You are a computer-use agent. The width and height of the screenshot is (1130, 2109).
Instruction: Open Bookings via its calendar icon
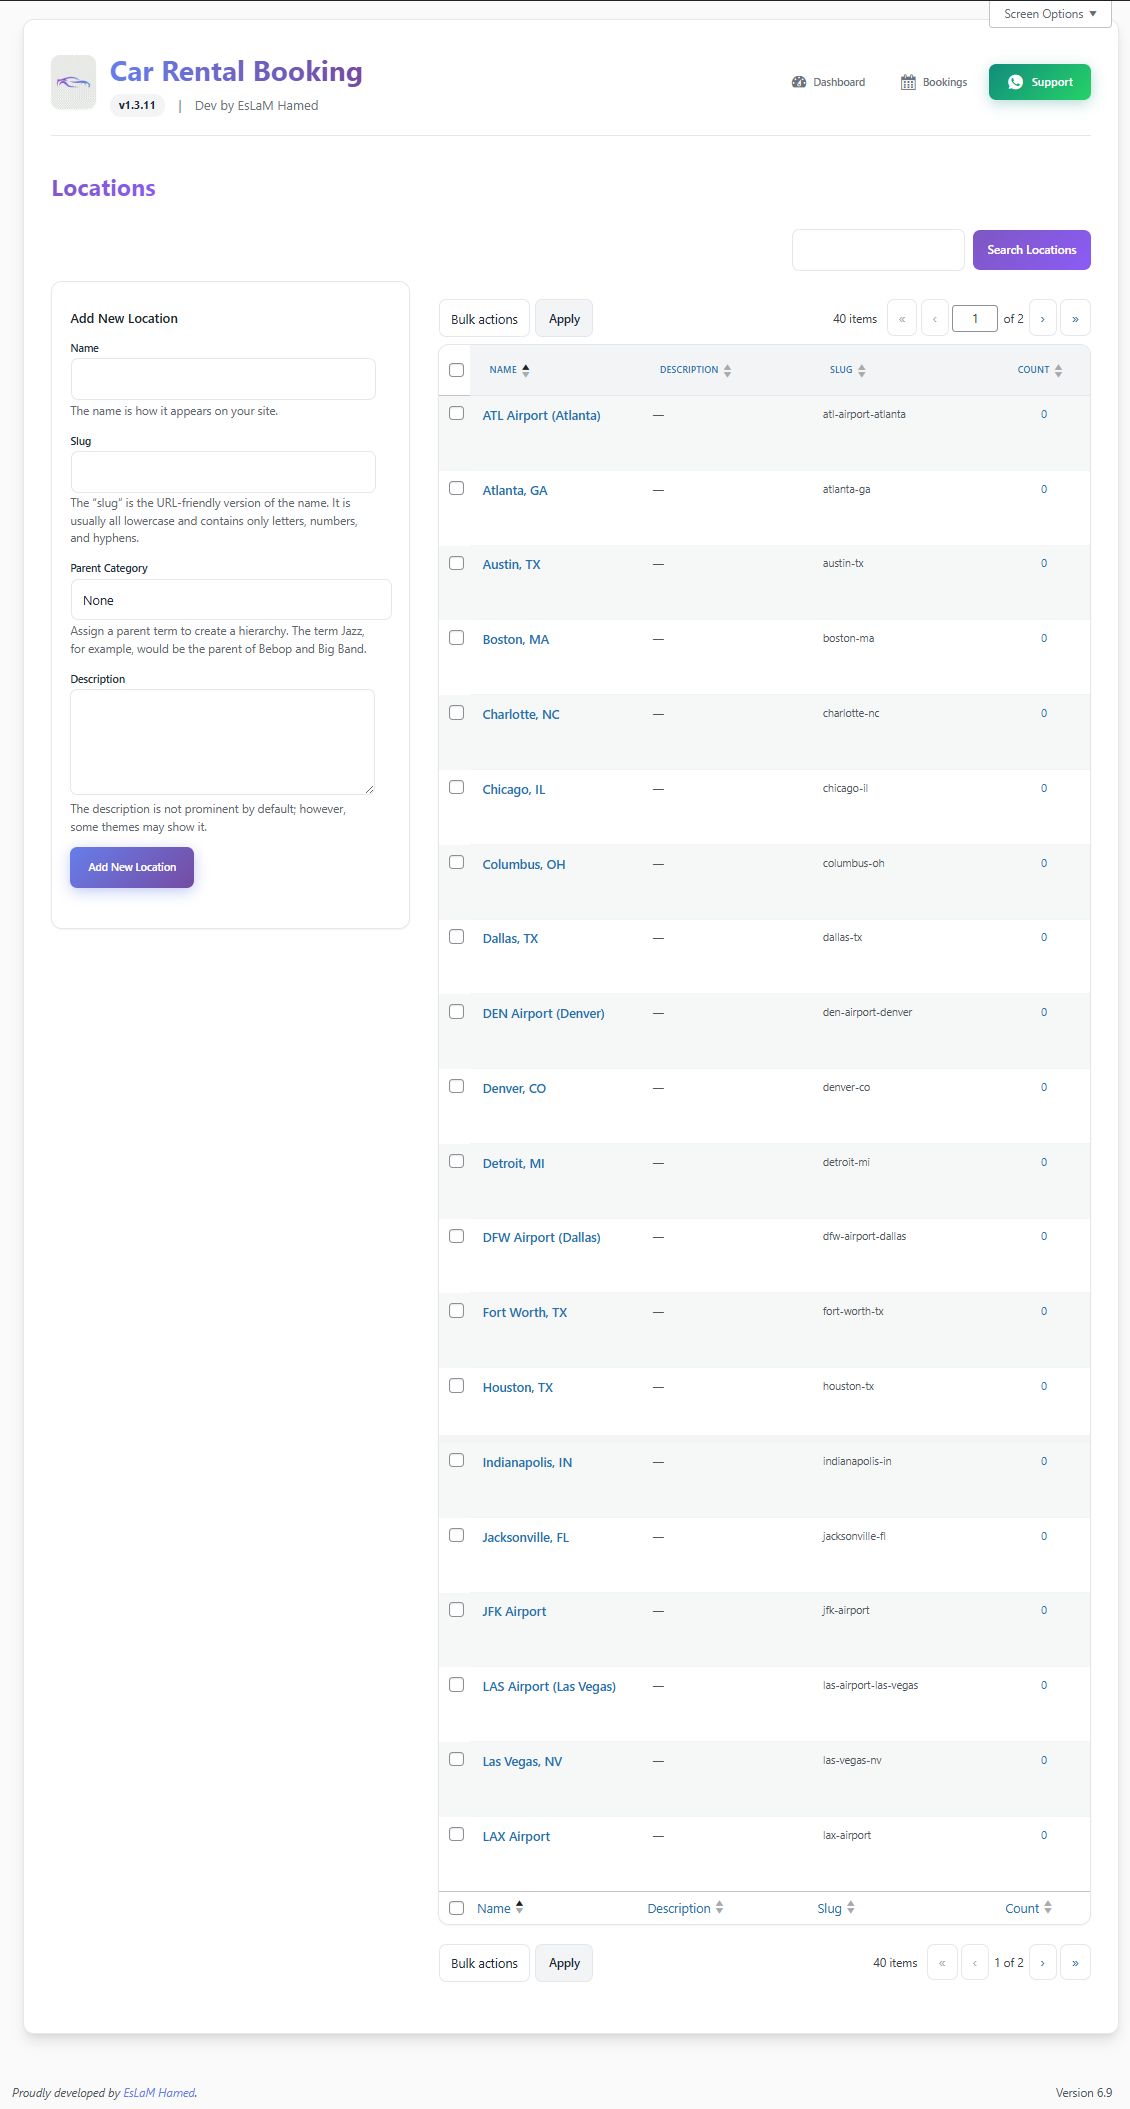[x=908, y=82]
